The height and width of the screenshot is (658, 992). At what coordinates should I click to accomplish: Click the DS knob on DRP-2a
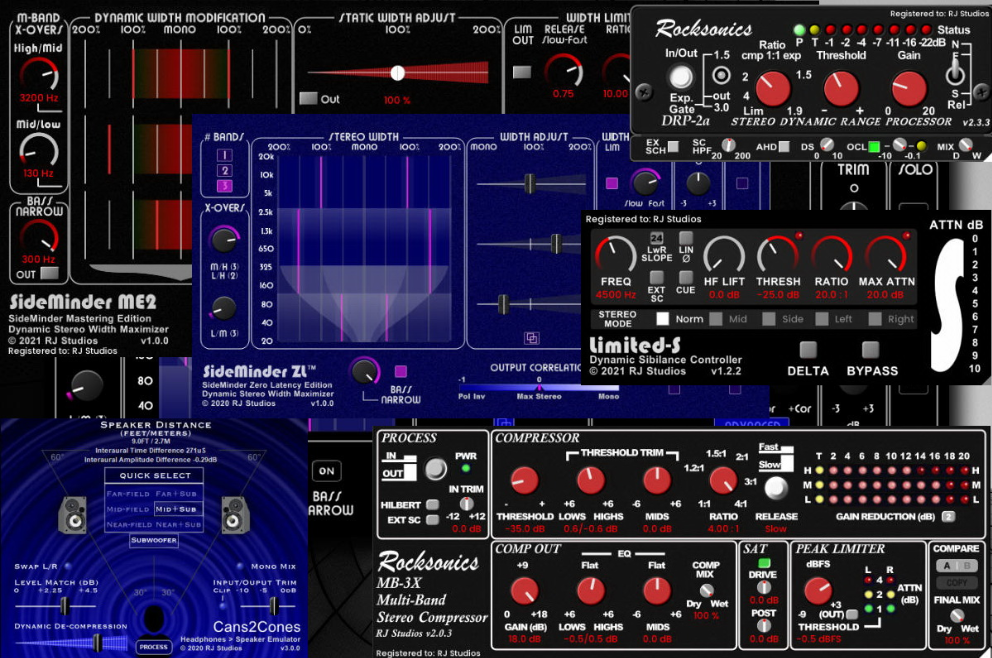click(x=826, y=145)
